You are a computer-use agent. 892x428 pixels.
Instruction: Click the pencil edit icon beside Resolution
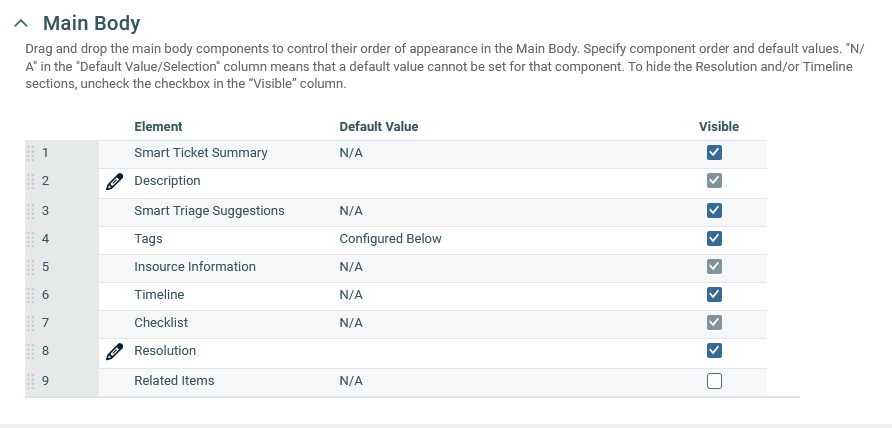(x=115, y=351)
